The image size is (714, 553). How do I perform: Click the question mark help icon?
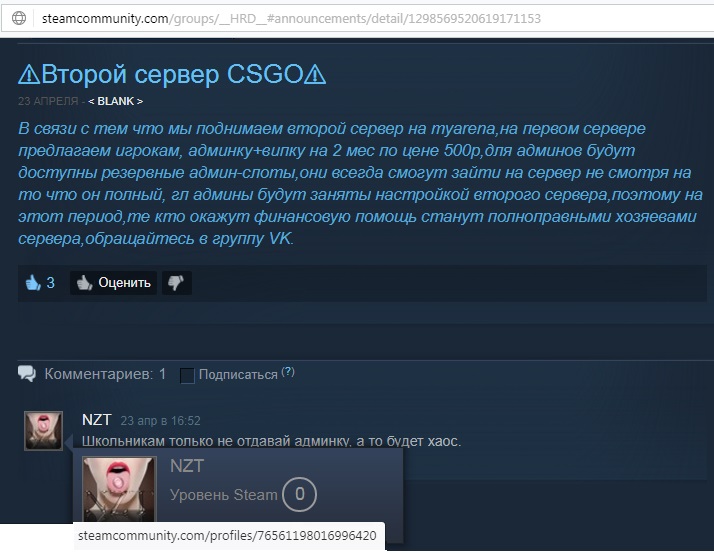(288, 372)
